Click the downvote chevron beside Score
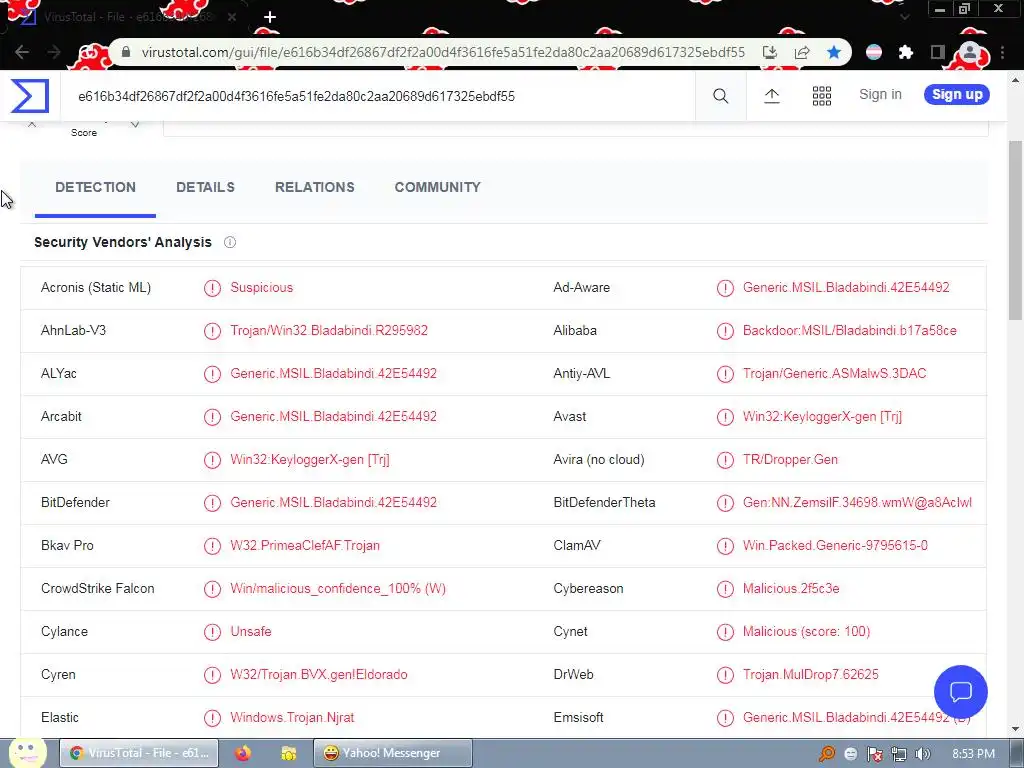 click(x=135, y=124)
